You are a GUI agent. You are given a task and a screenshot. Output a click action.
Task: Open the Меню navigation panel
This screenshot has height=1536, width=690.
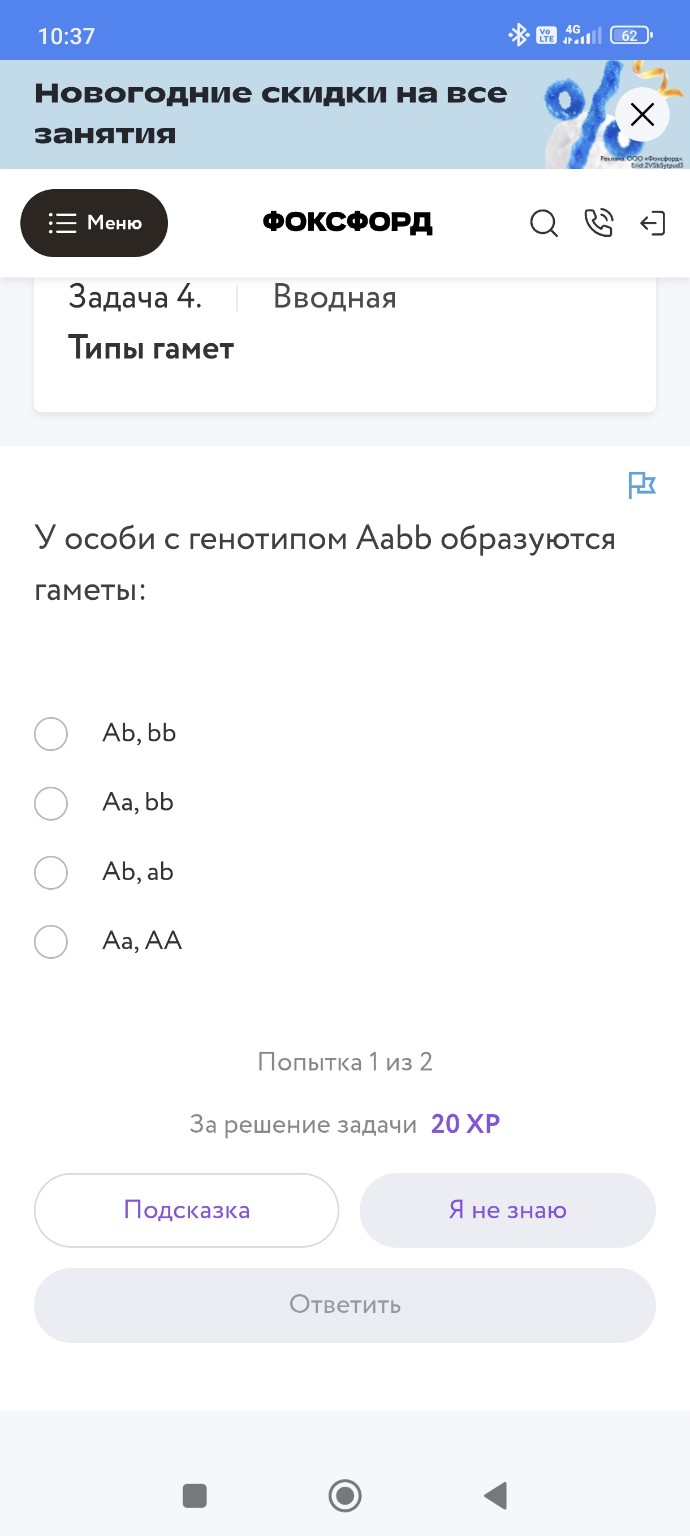click(x=94, y=223)
